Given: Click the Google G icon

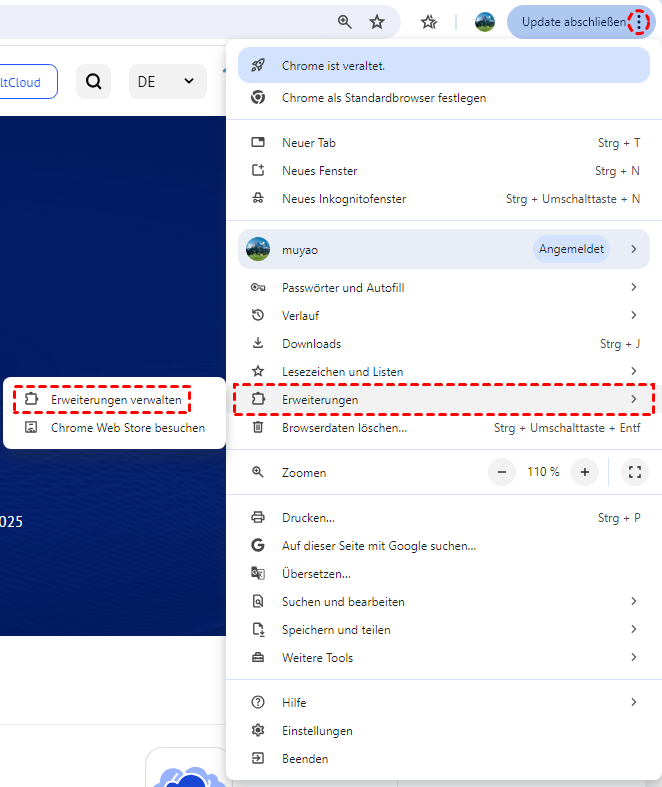Looking at the screenshot, I should [x=258, y=545].
